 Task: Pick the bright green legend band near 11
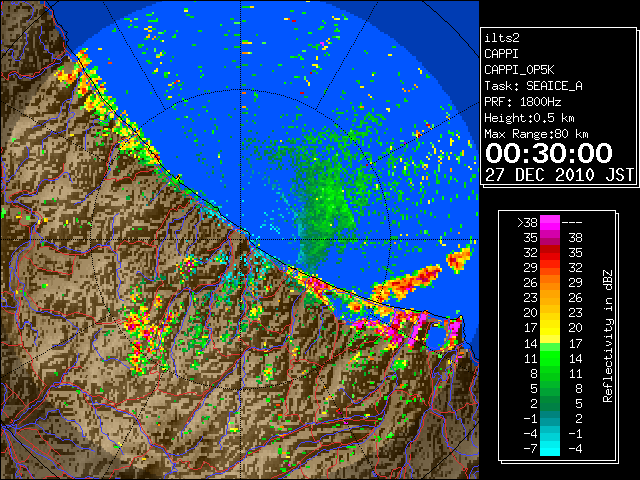(x=550, y=358)
